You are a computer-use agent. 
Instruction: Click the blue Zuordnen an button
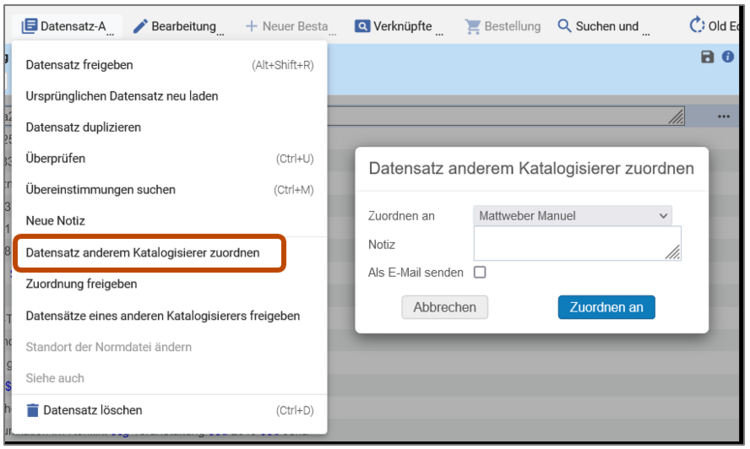pos(607,307)
